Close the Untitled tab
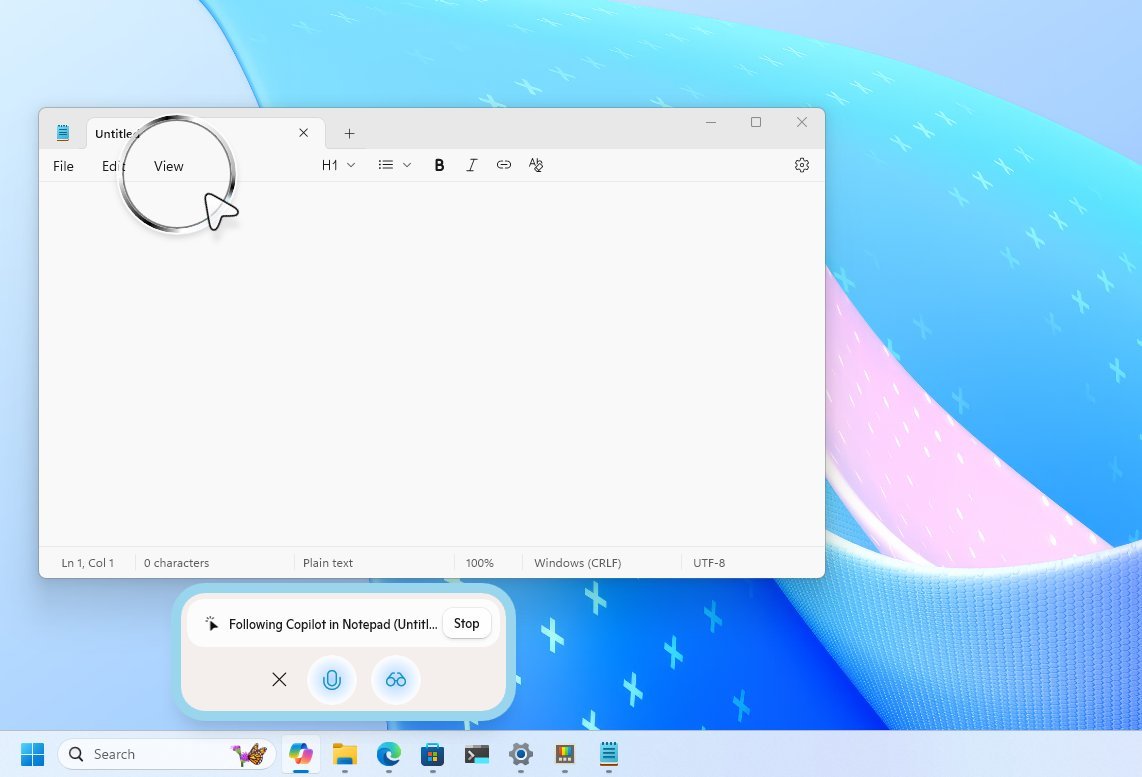The width and height of the screenshot is (1142, 777). (x=304, y=133)
